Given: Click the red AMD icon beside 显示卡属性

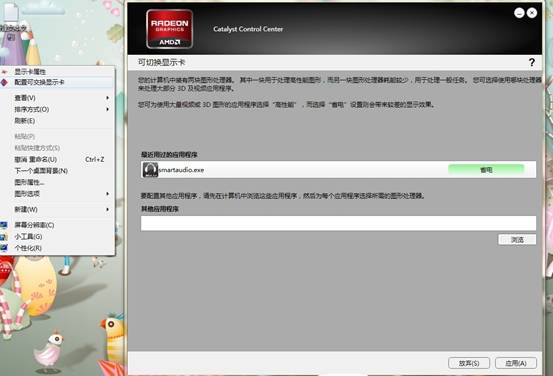Looking at the screenshot, I should click(4, 72).
